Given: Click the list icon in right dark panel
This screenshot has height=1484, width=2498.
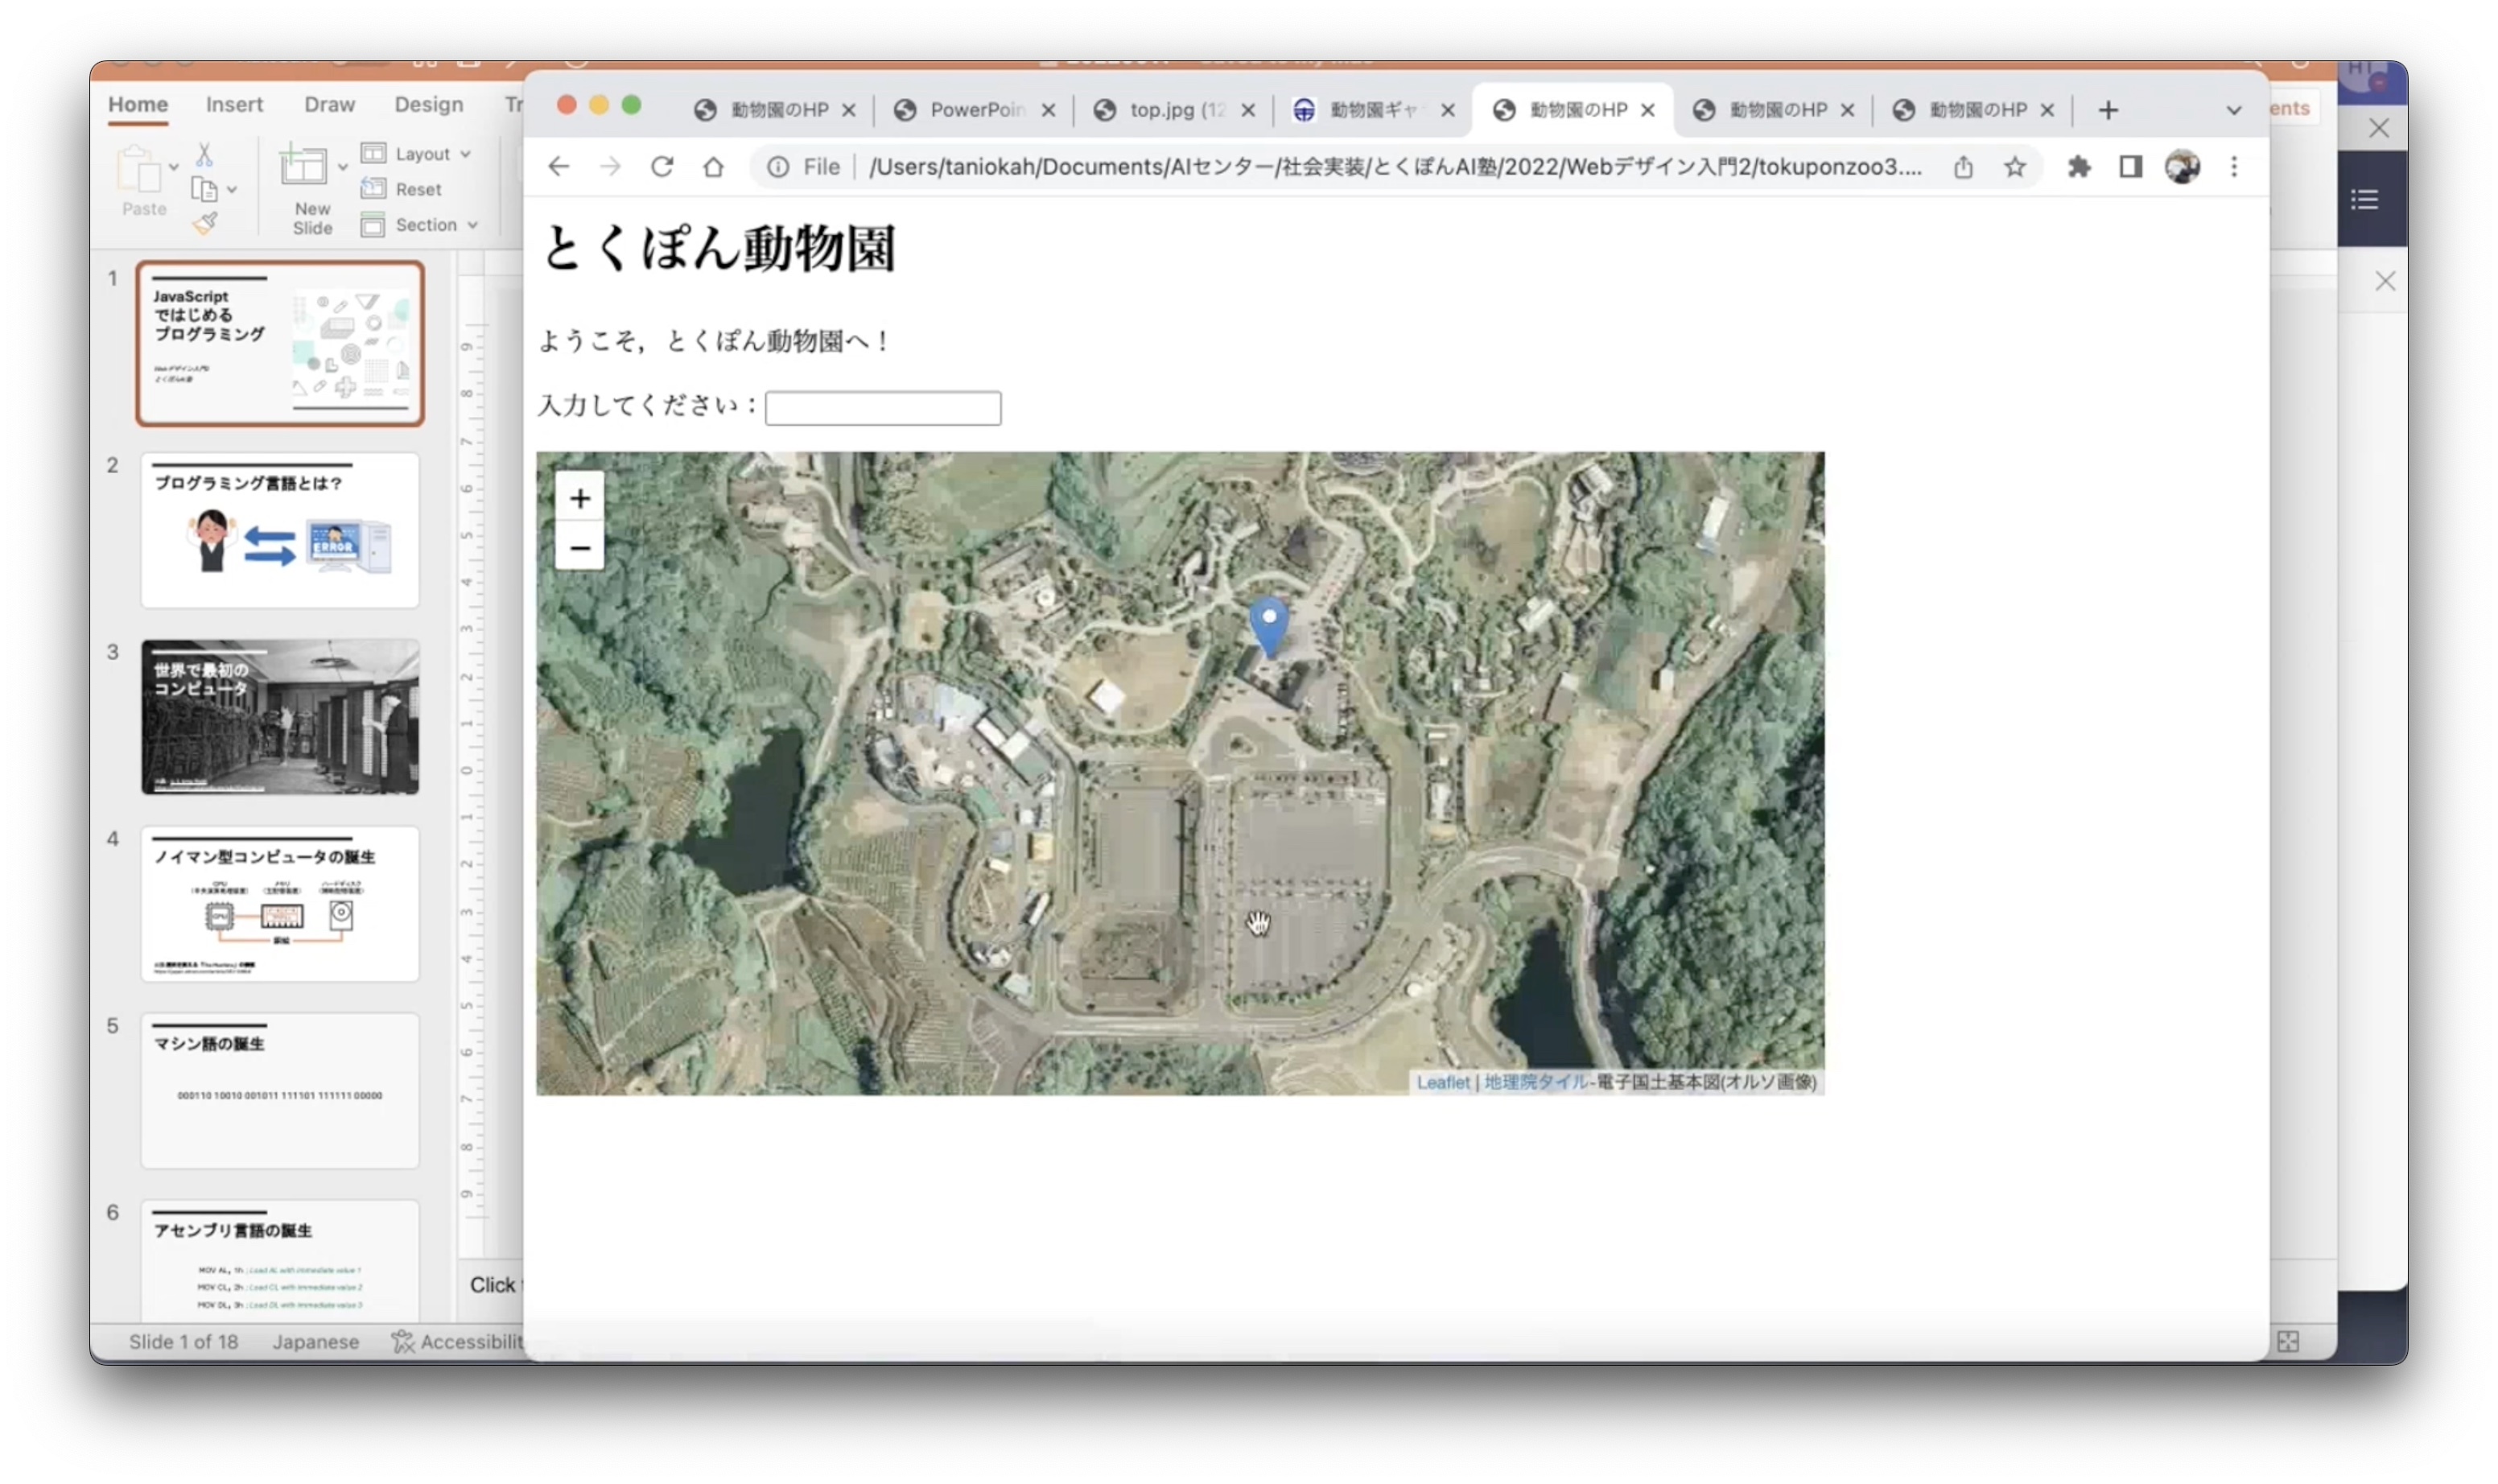Looking at the screenshot, I should click(x=2364, y=200).
